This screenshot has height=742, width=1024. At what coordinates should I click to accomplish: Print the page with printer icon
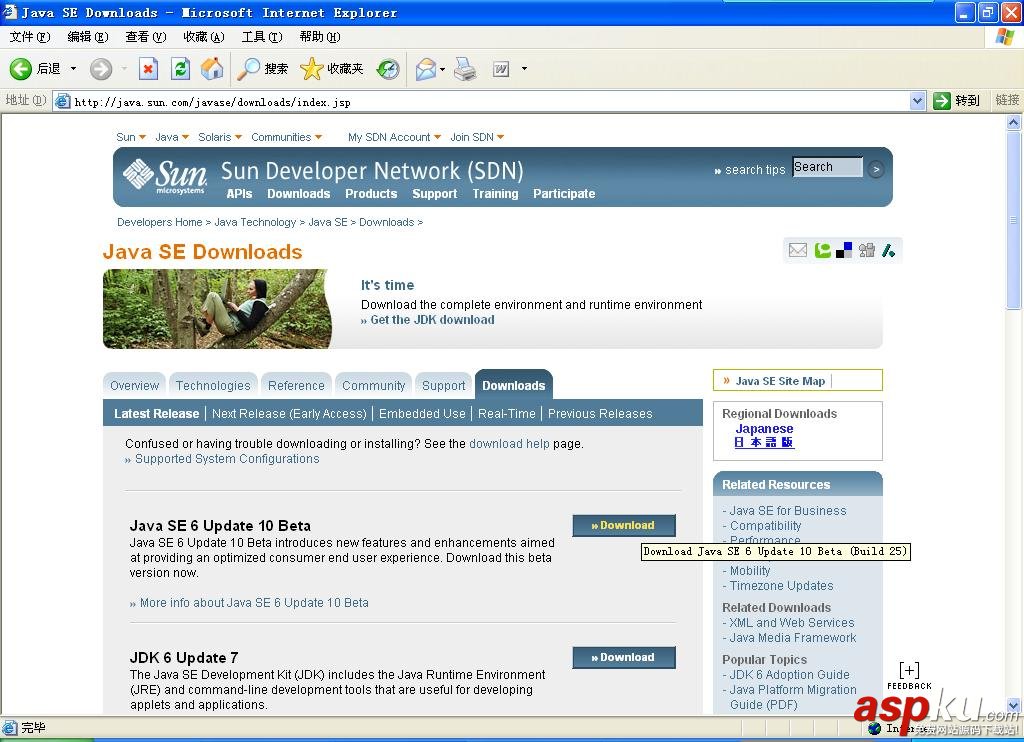(466, 69)
